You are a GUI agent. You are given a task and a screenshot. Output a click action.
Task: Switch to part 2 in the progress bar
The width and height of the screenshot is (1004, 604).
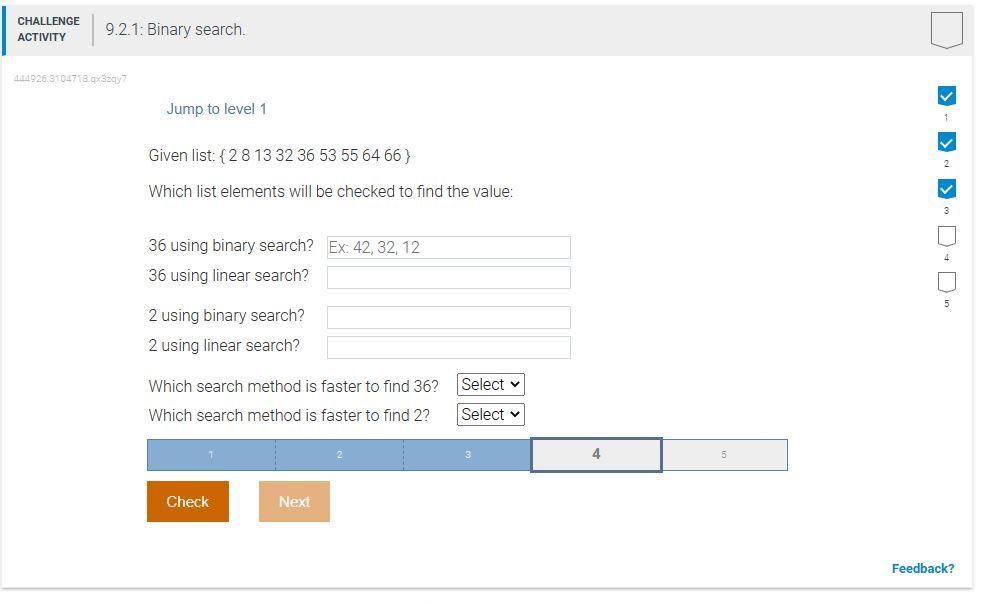(x=339, y=454)
